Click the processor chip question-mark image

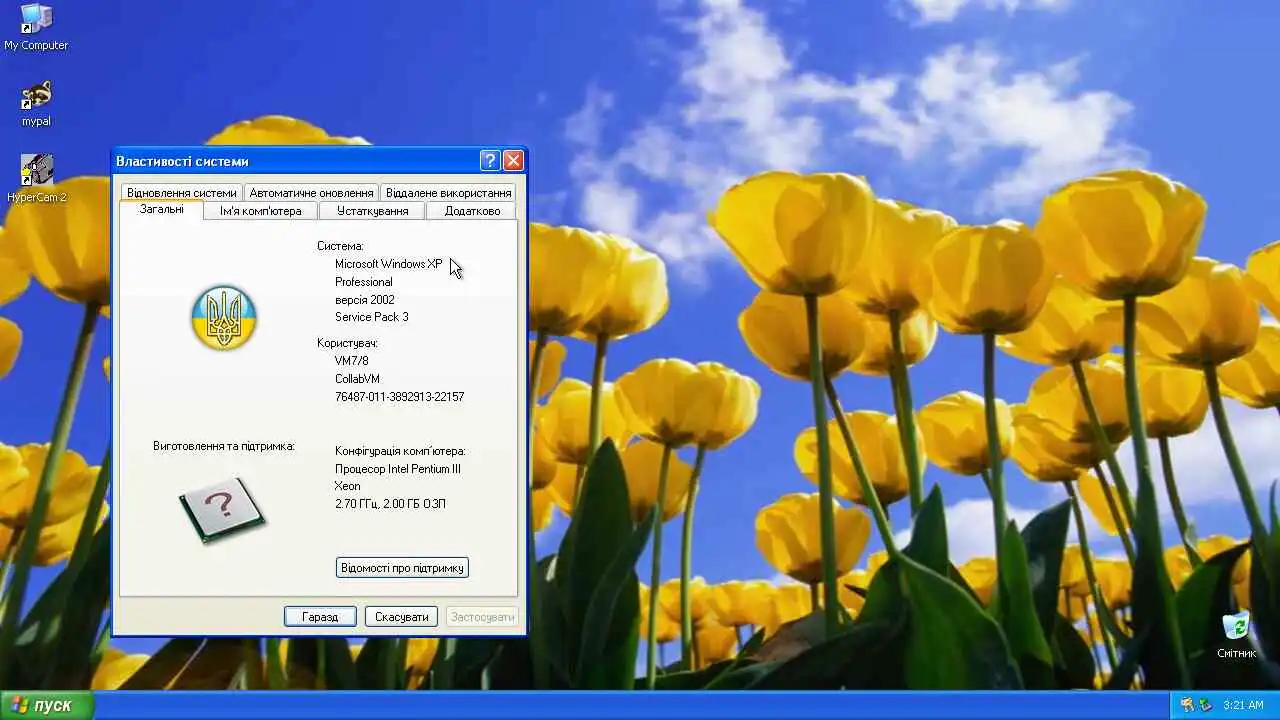pyautogui.click(x=222, y=509)
